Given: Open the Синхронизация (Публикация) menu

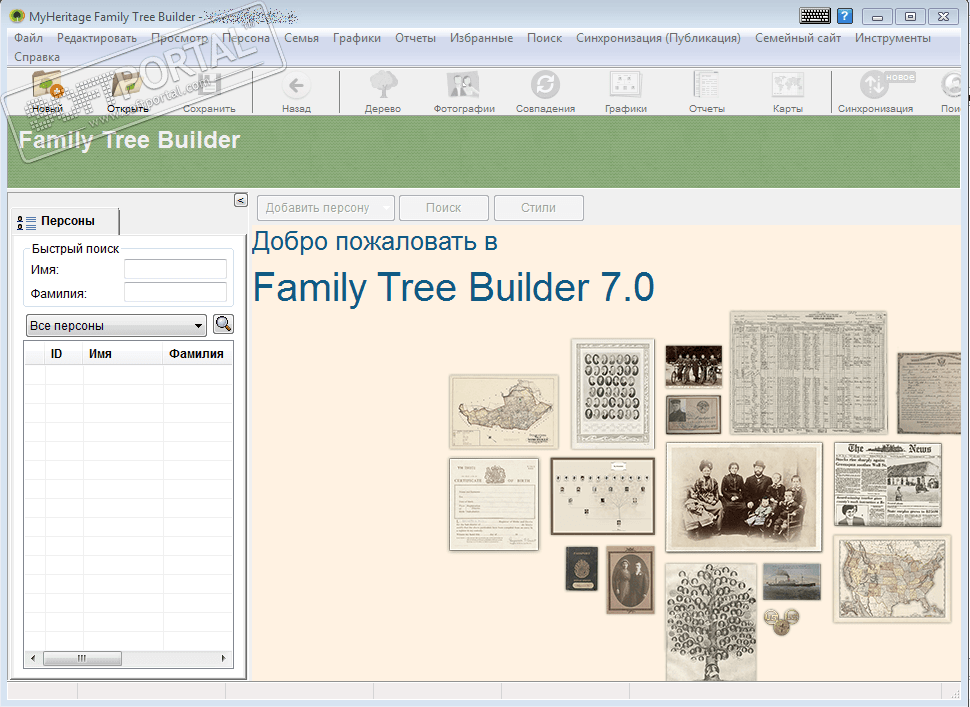Looking at the screenshot, I should [658, 38].
